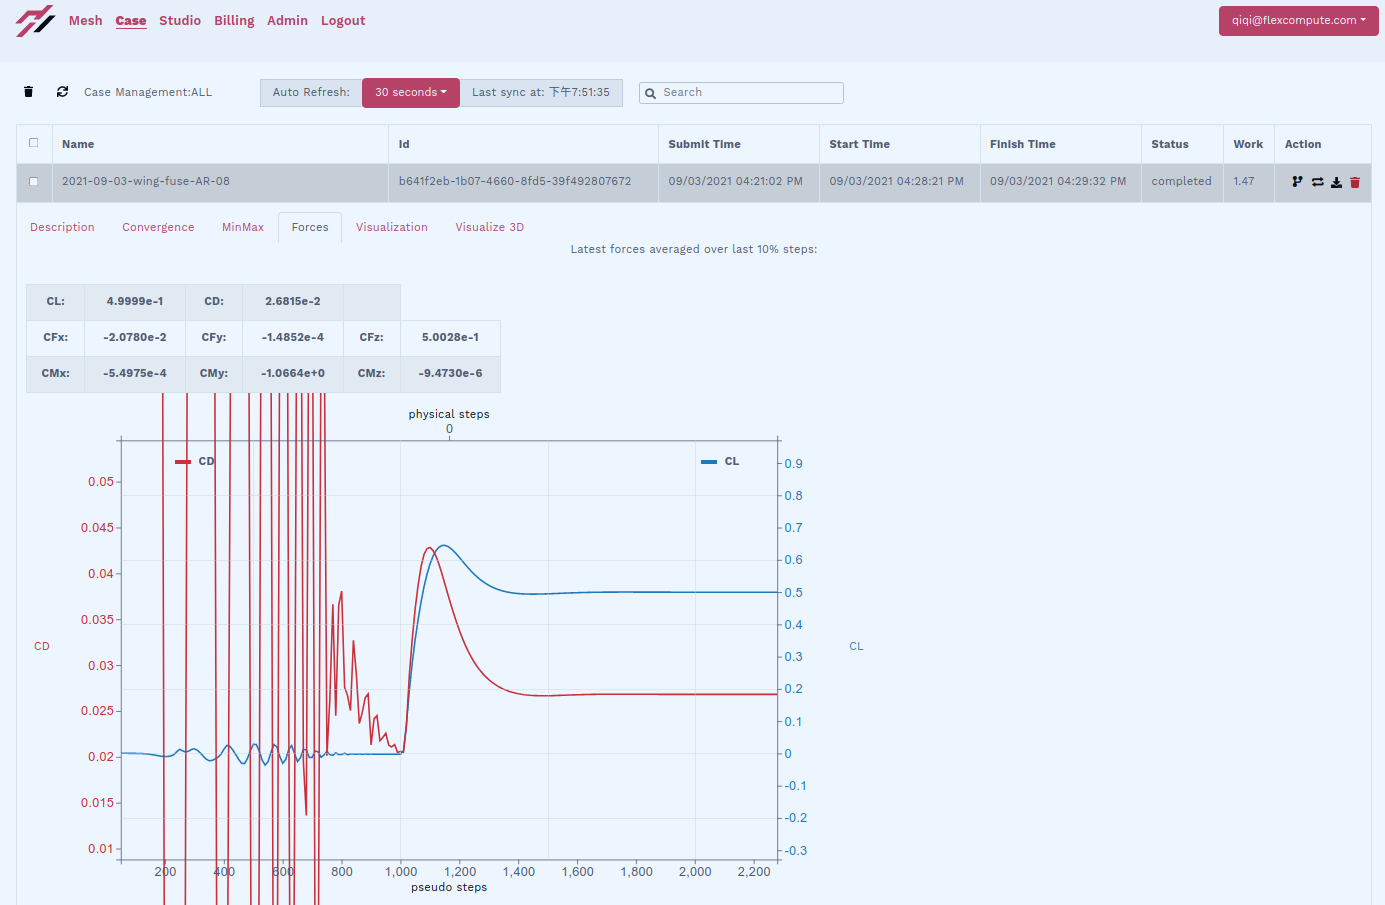
Task: Expand the qiqi@flexcompute.com account menu
Action: [1298, 20]
